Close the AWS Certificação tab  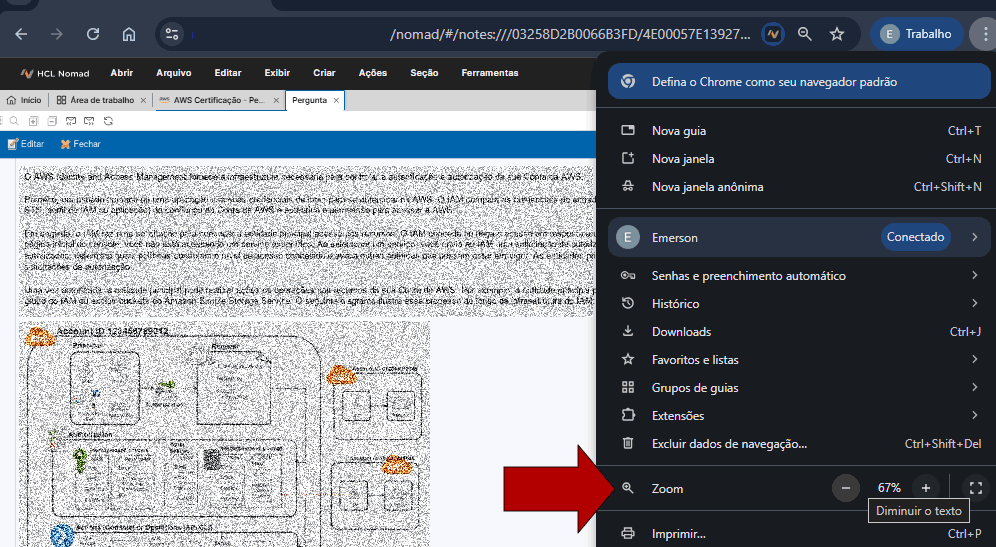276,100
